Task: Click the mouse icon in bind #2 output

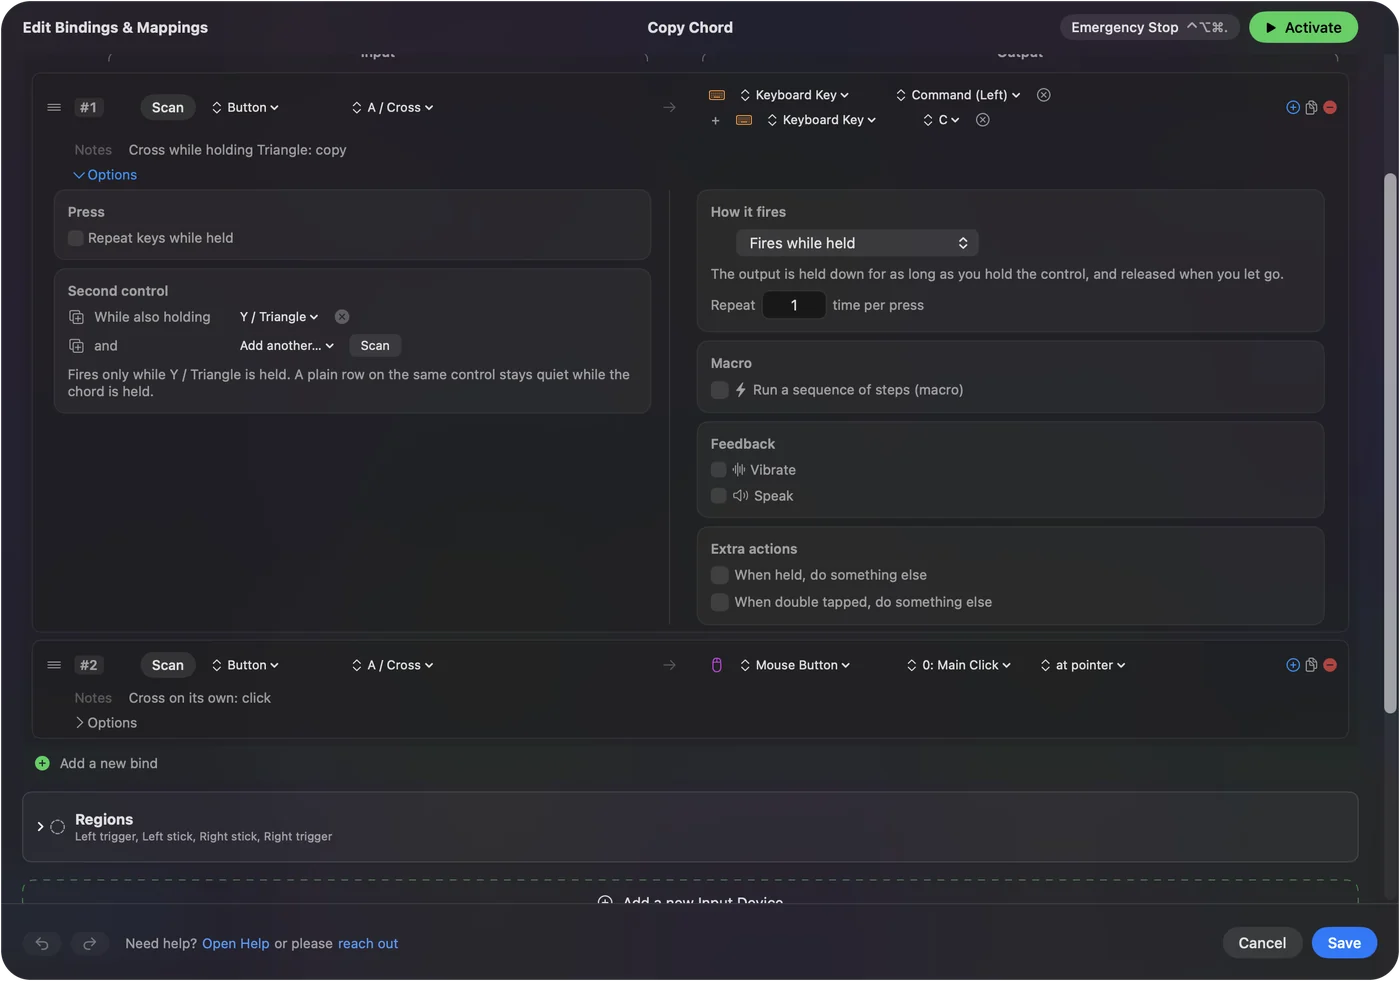Action: coord(717,665)
